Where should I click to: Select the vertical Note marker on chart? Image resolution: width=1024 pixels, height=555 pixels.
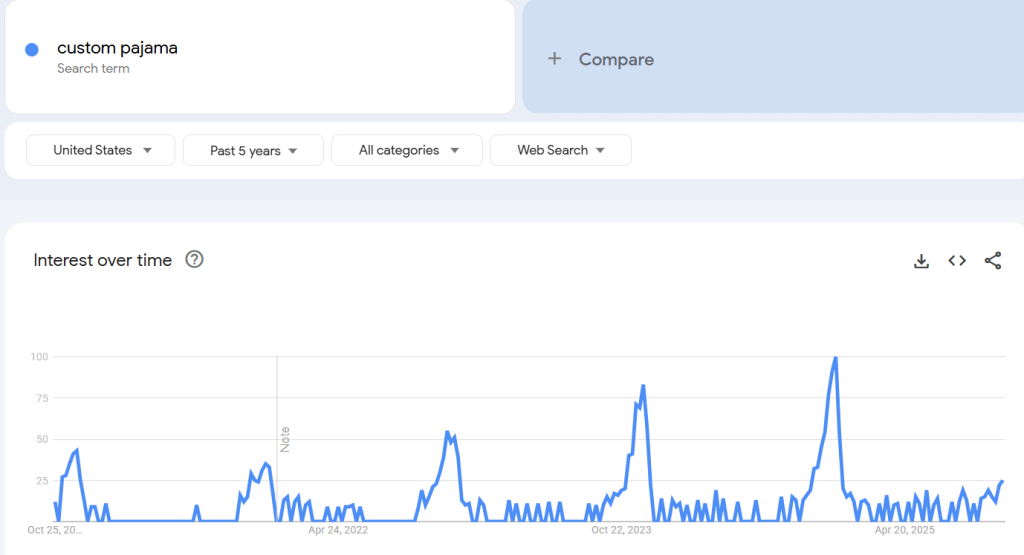284,439
